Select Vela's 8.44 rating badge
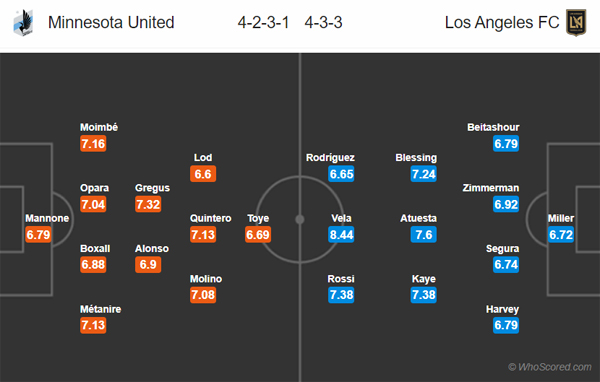 tap(341, 234)
